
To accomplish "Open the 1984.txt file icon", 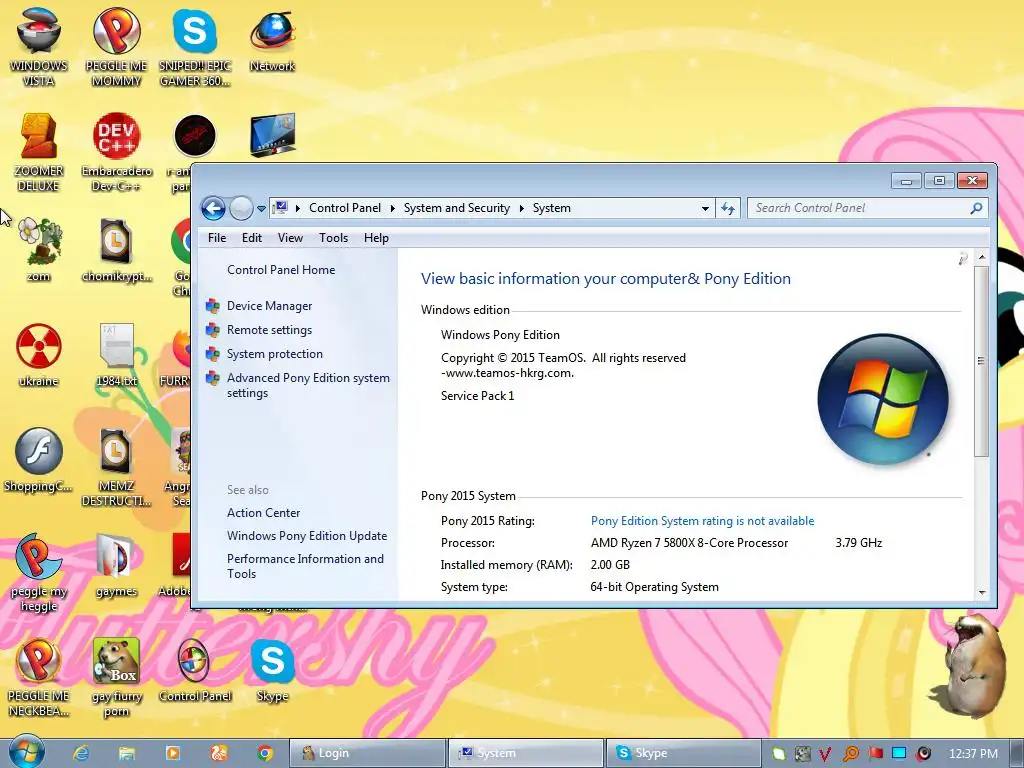I will (116, 354).
